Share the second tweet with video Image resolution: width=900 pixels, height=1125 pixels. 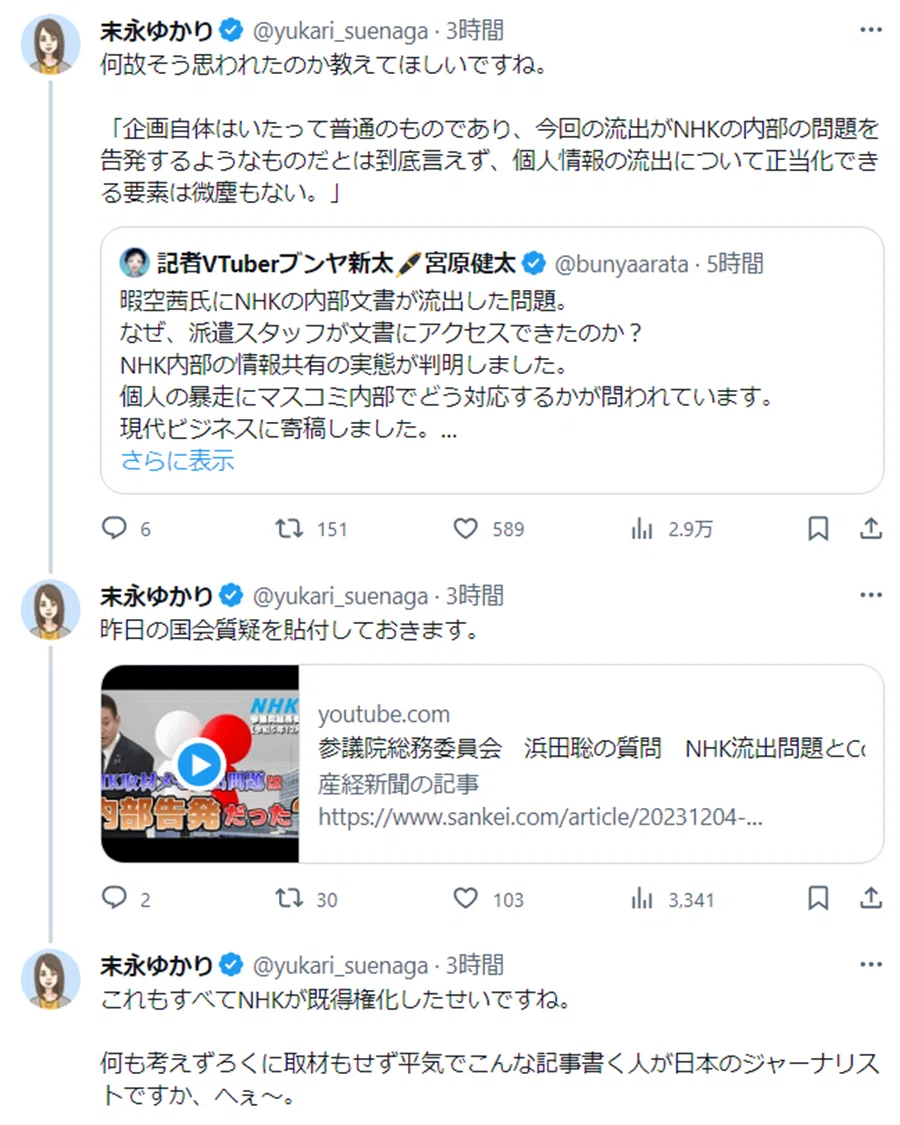pos(871,898)
